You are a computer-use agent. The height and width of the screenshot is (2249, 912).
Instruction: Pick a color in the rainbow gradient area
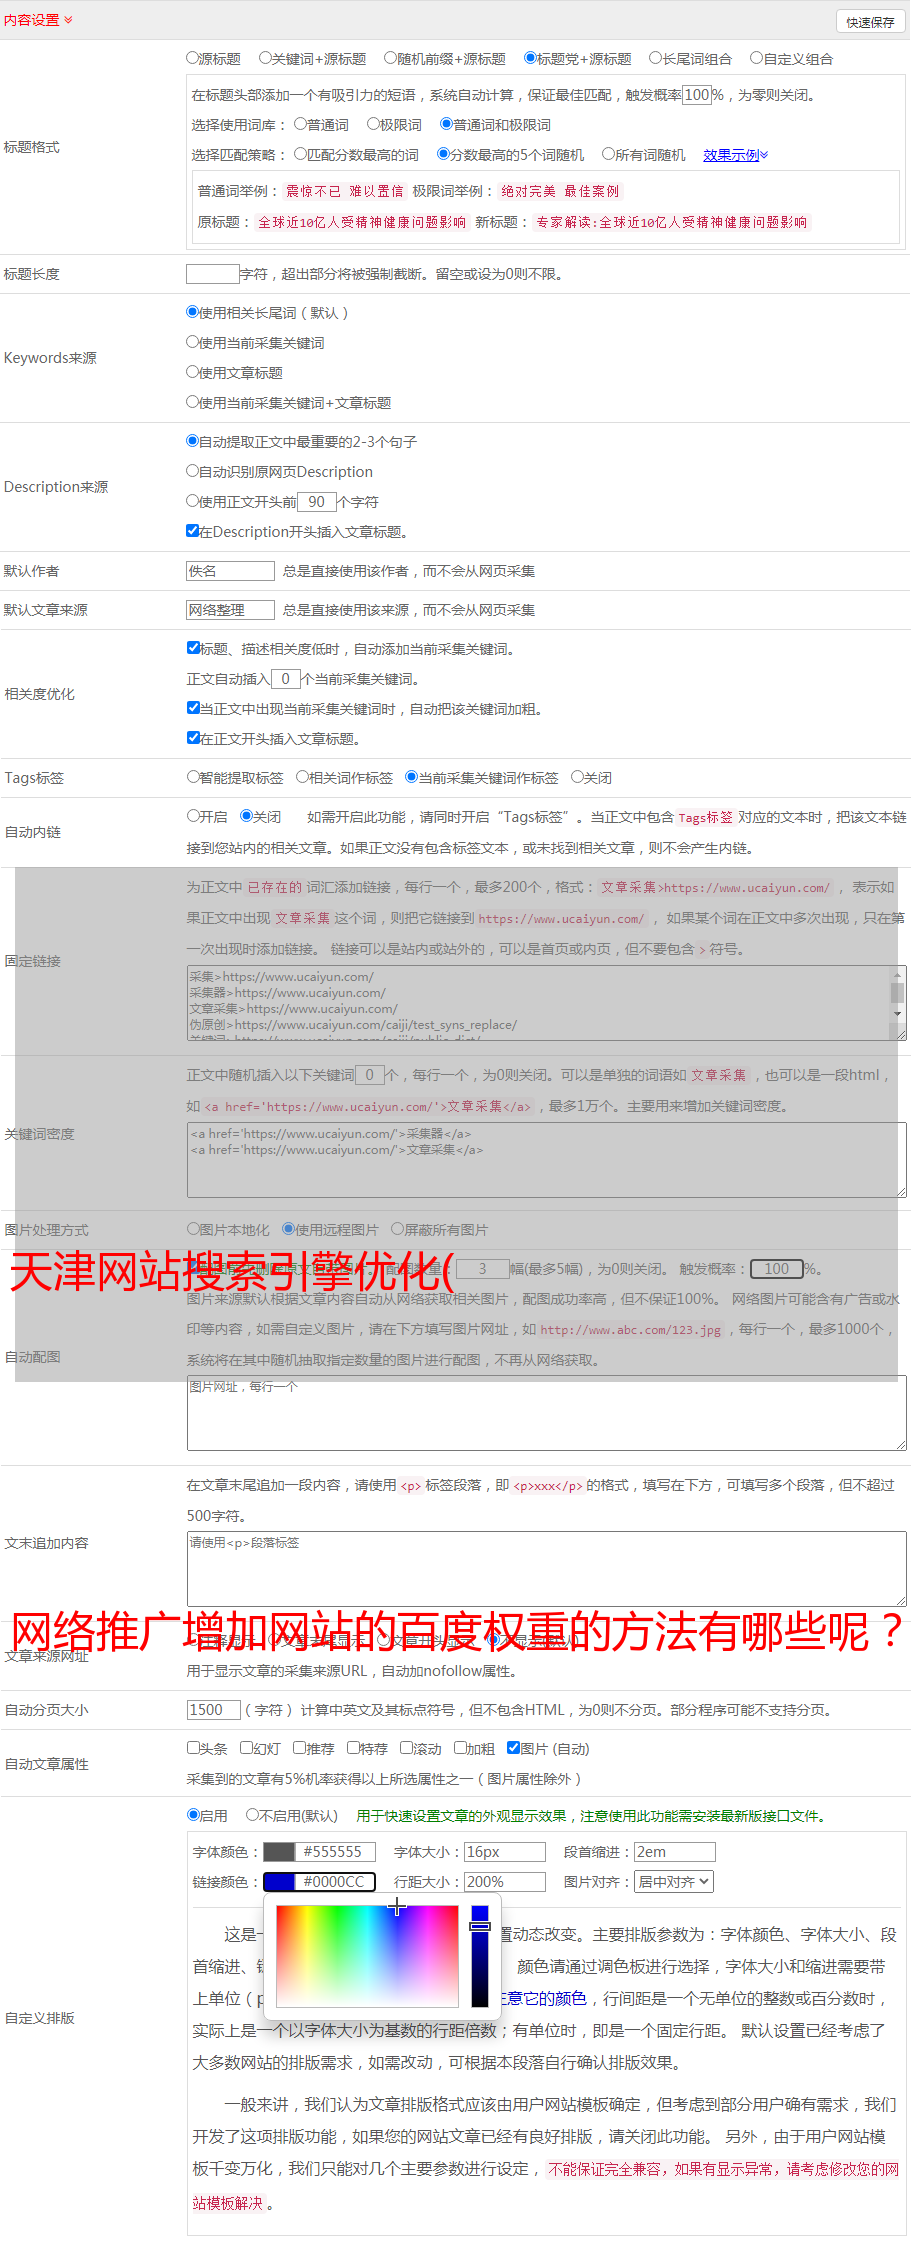[x=367, y=1956]
